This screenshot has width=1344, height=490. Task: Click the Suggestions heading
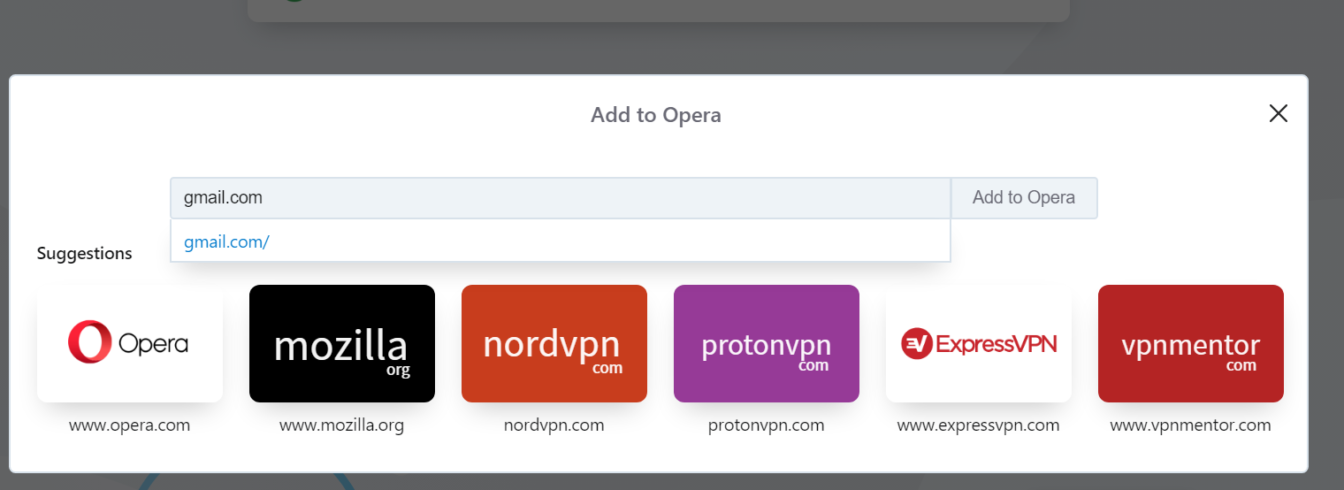(x=84, y=253)
